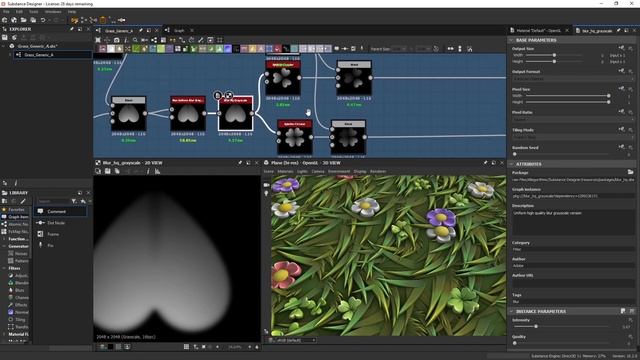640x360 pixels.
Task: Open the Help menu
Action: 72,12
